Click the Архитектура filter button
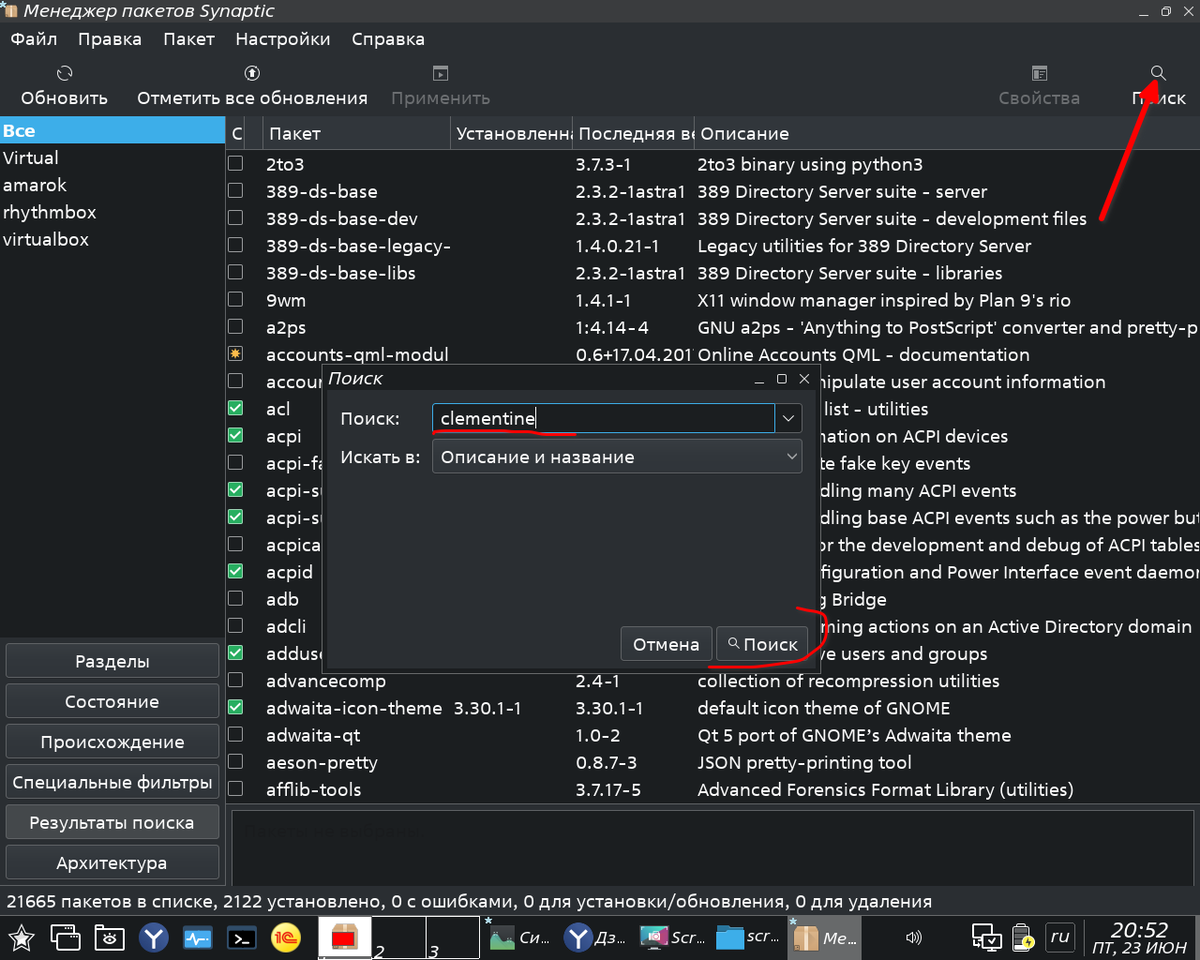The image size is (1200, 960). [112, 863]
